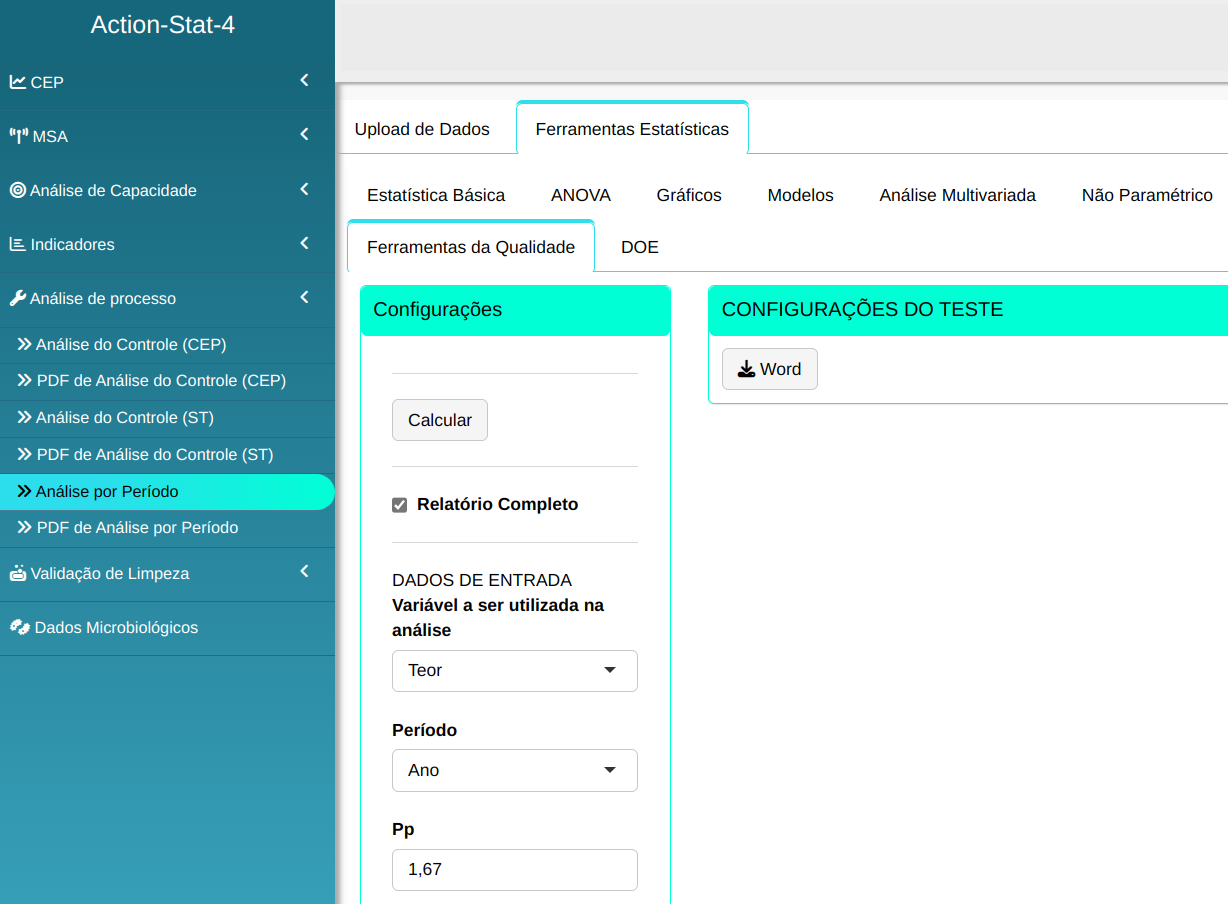Switch to the Upload de Dados tab
This screenshot has width=1228, height=904.
[422, 129]
